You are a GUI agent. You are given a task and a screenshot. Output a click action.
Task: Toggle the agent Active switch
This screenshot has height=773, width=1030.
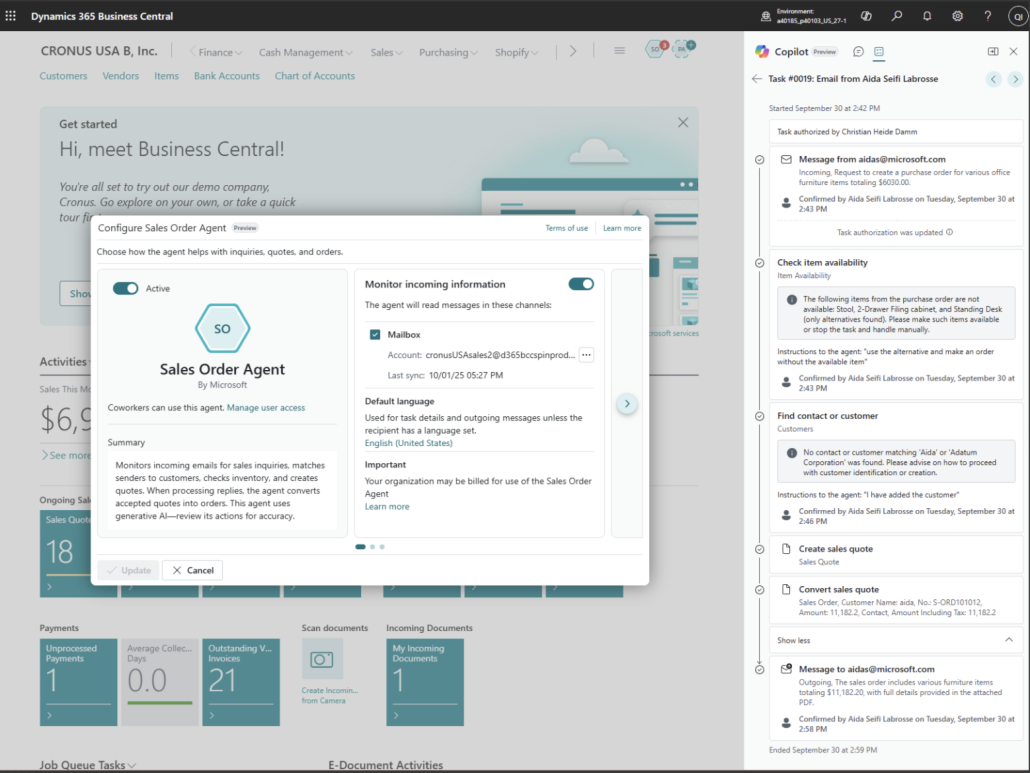[125, 288]
